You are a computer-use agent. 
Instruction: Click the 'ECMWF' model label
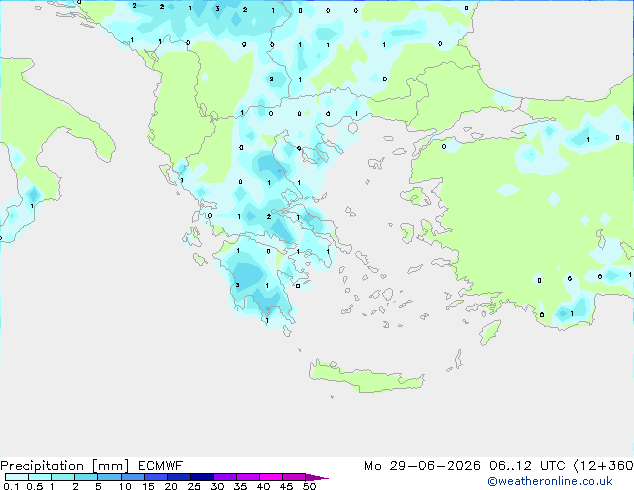[161, 466]
